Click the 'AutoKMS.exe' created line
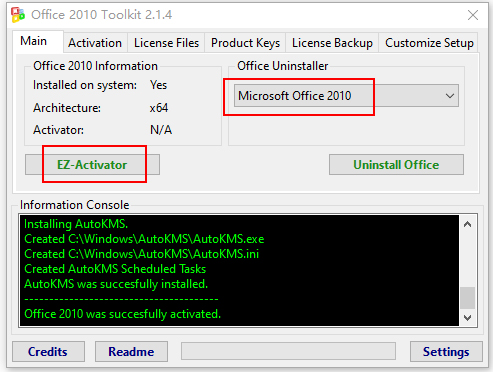 (144, 239)
